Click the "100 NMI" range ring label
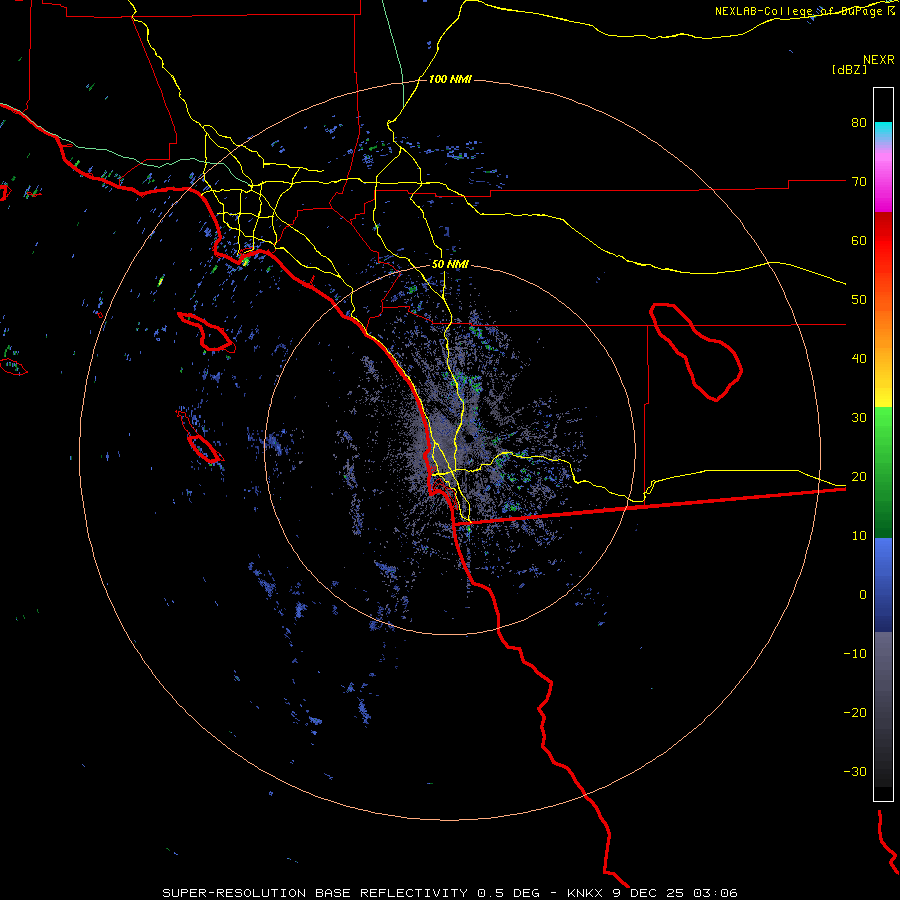This screenshot has height=900, width=900. click(450, 79)
